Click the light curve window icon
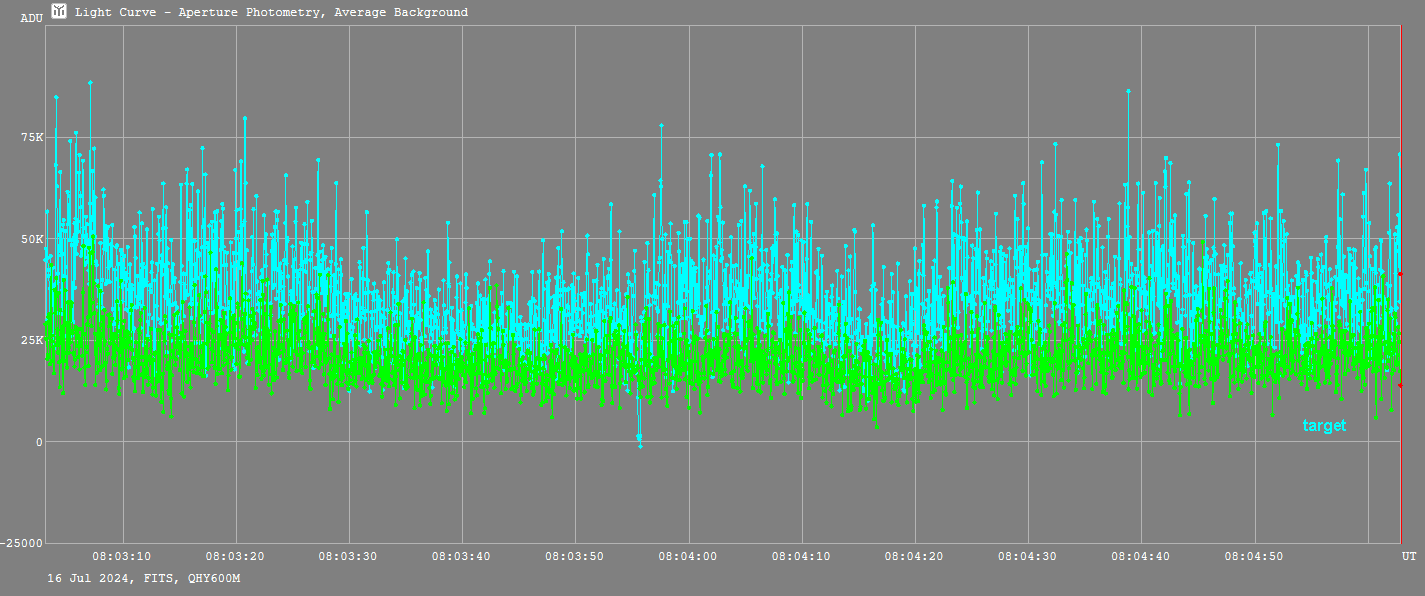Viewport: 1425px width, 596px height. click(59, 11)
